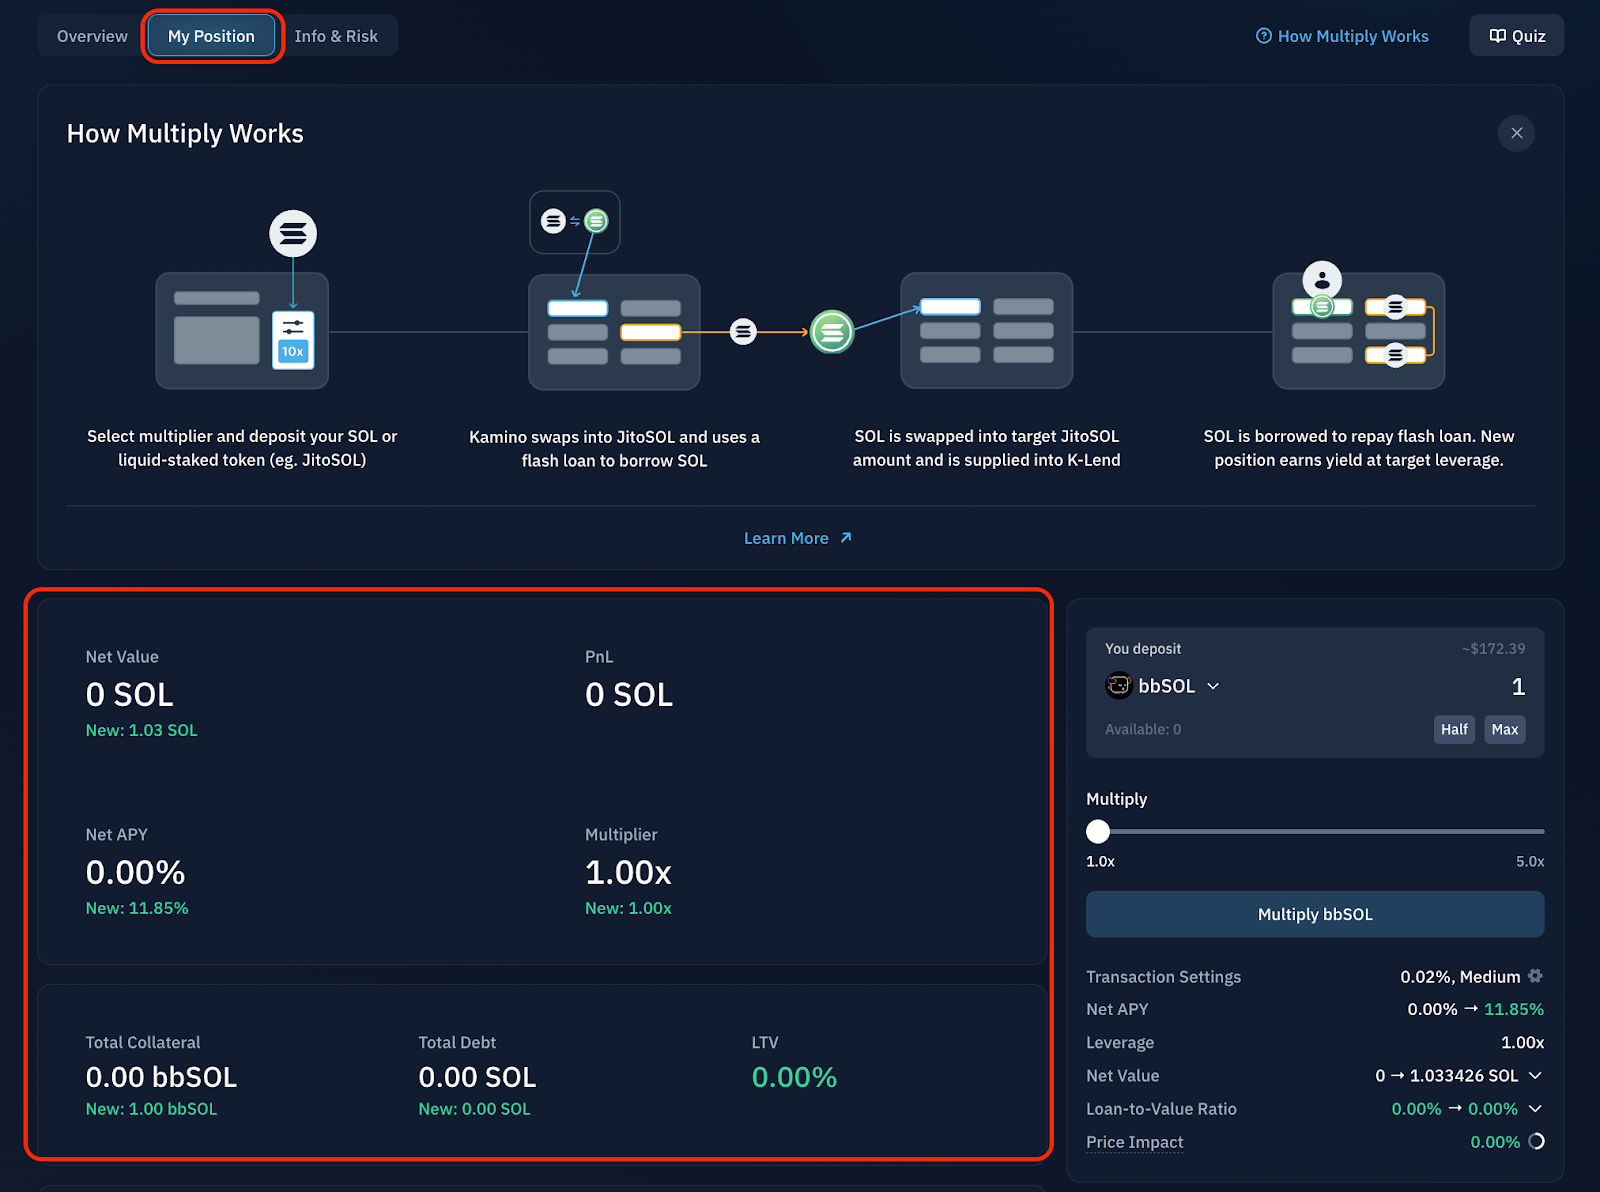Click the ~$172.39 deposit value
The image size is (1600, 1192).
[1493, 648]
